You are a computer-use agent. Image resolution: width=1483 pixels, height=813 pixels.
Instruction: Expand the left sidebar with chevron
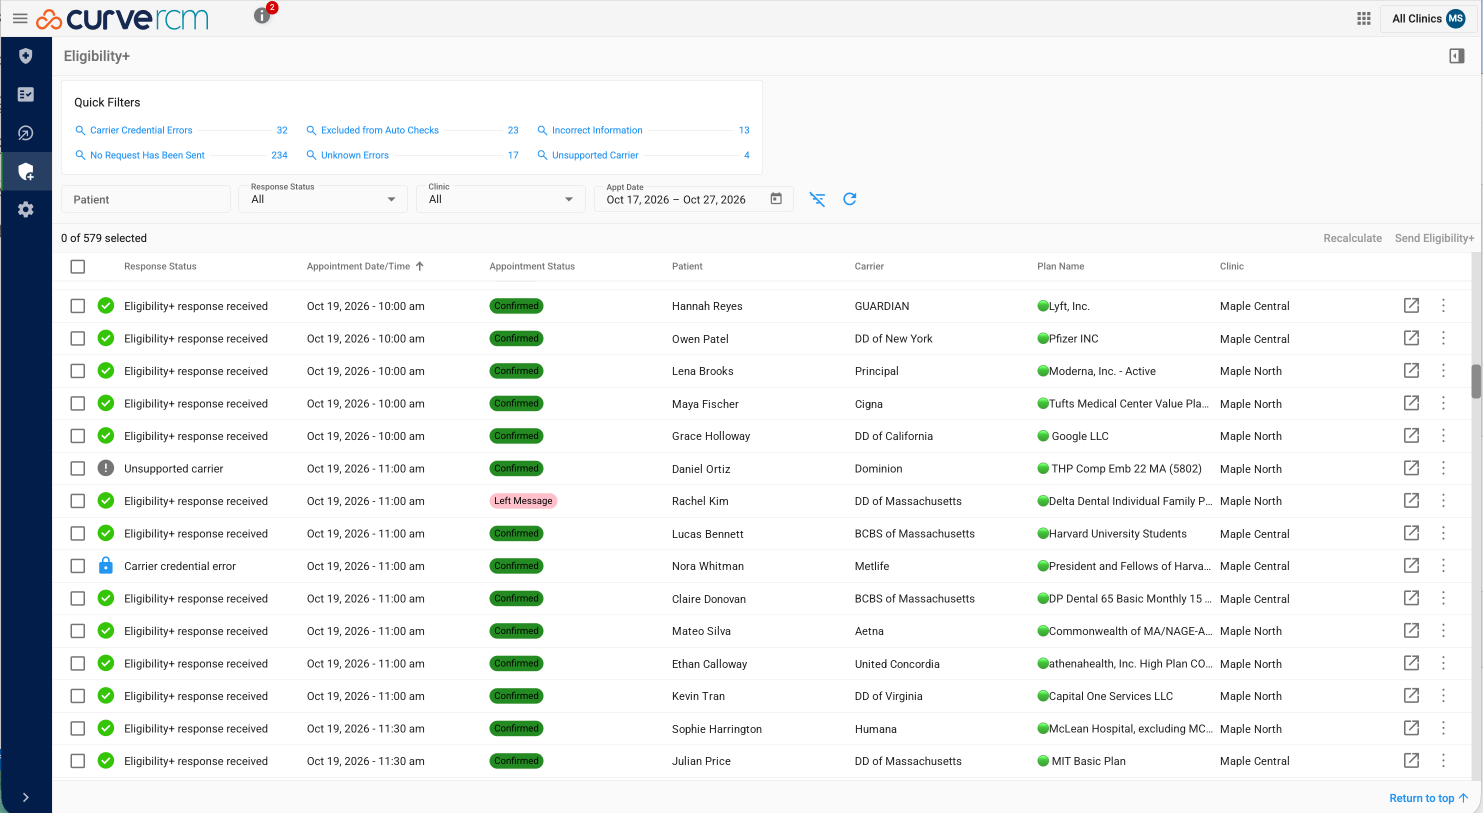(x=26, y=797)
